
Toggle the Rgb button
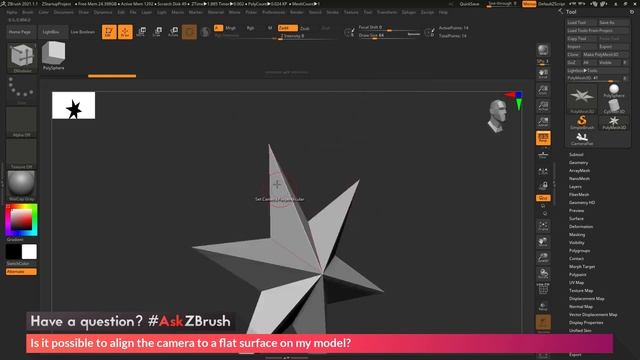[251, 28]
